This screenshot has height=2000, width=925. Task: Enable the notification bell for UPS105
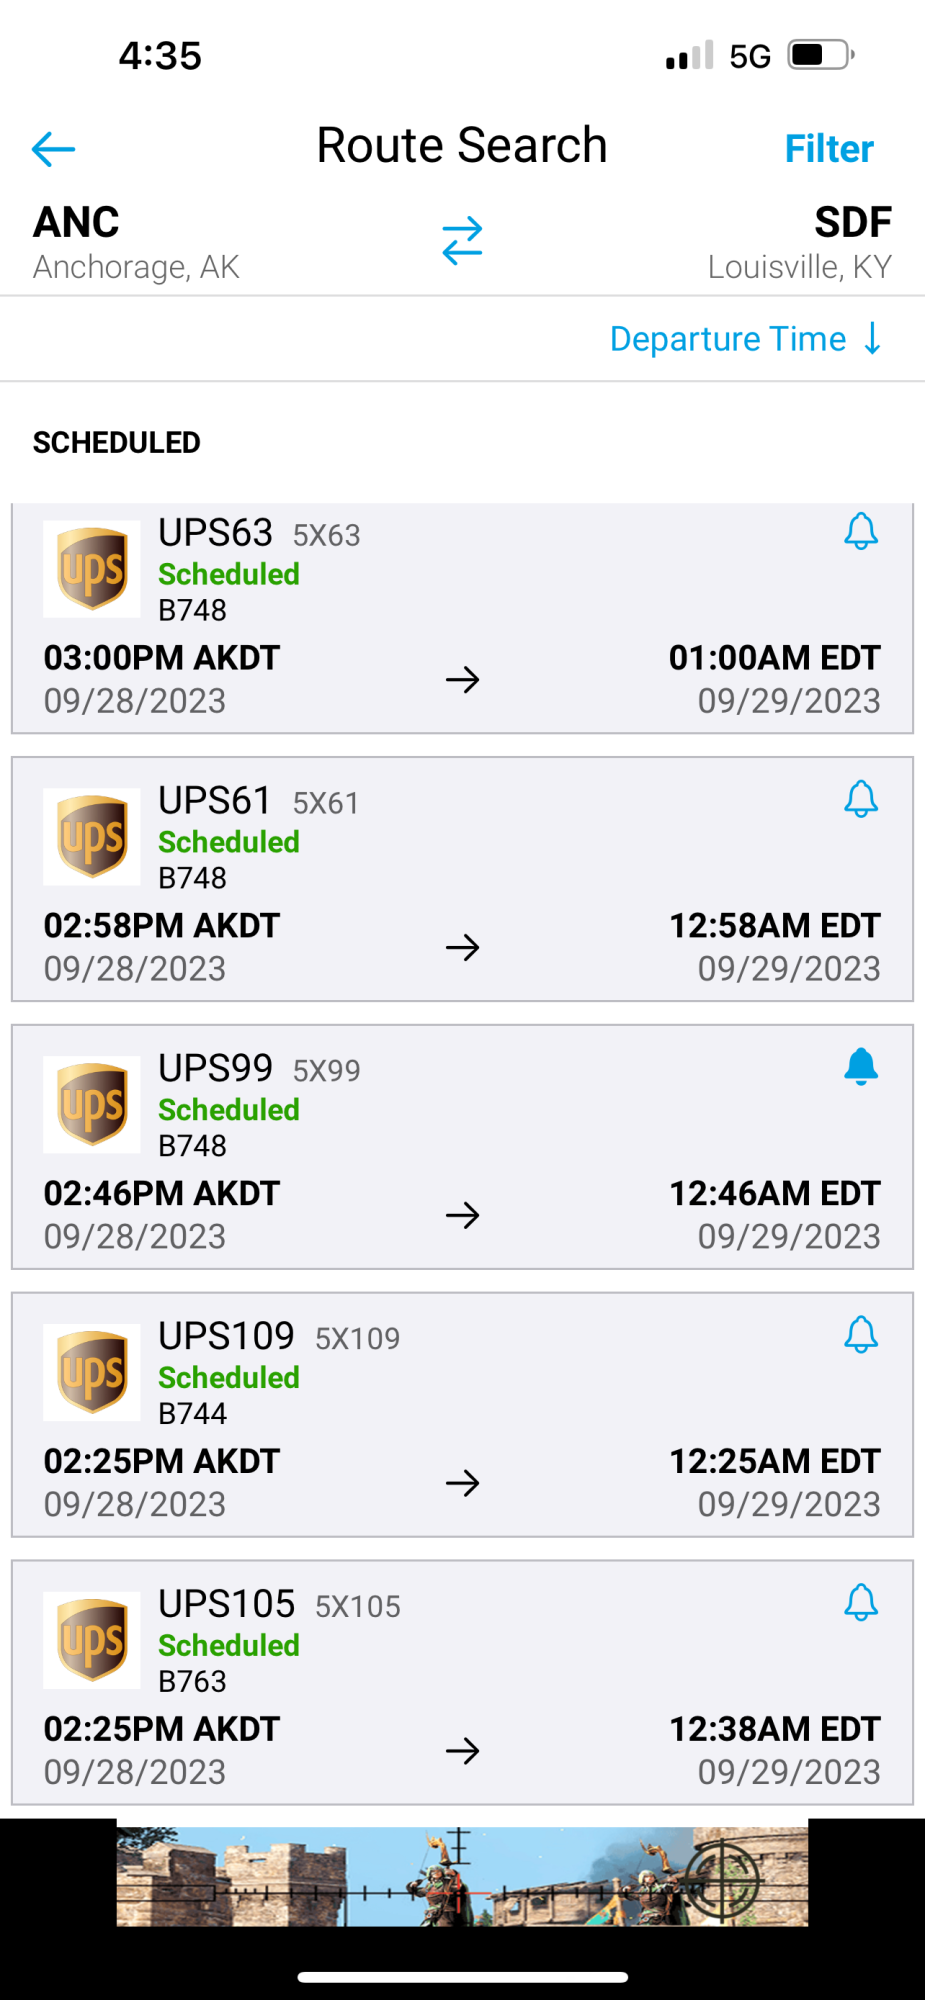click(x=860, y=1603)
